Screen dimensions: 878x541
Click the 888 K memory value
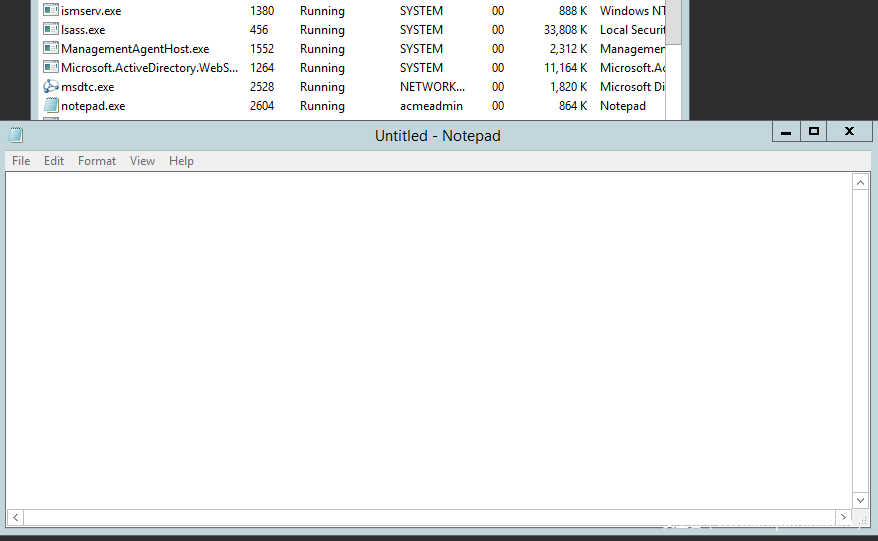(x=573, y=11)
